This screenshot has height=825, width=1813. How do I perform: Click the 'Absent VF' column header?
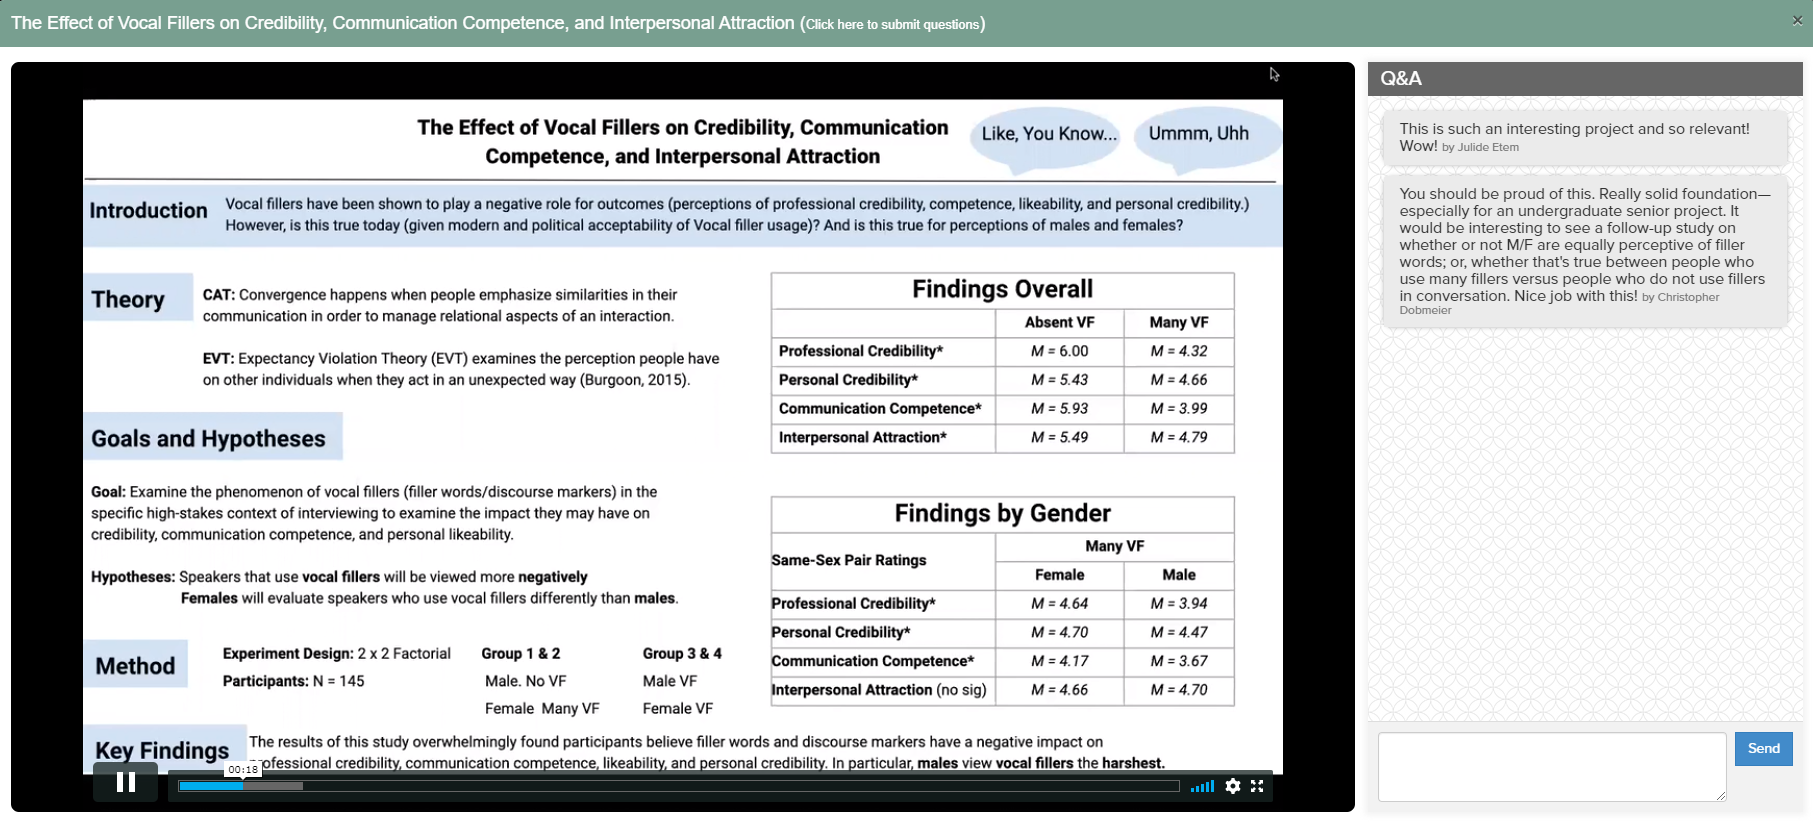click(x=1060, y=323)
